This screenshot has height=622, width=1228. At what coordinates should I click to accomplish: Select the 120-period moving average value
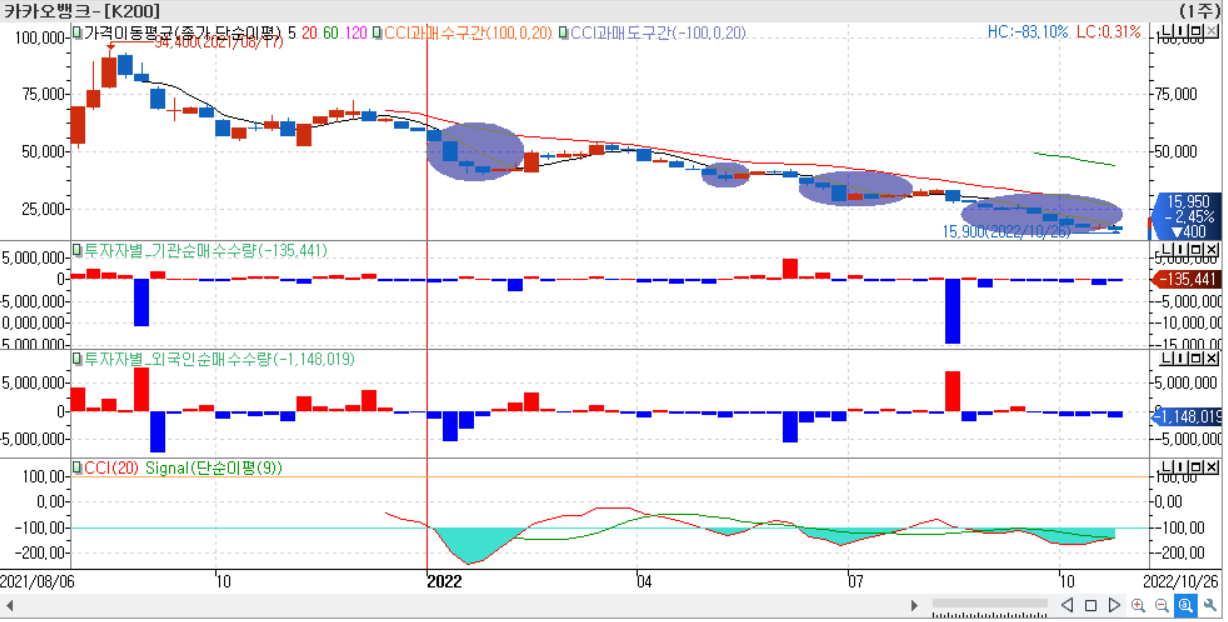point(356,32)
